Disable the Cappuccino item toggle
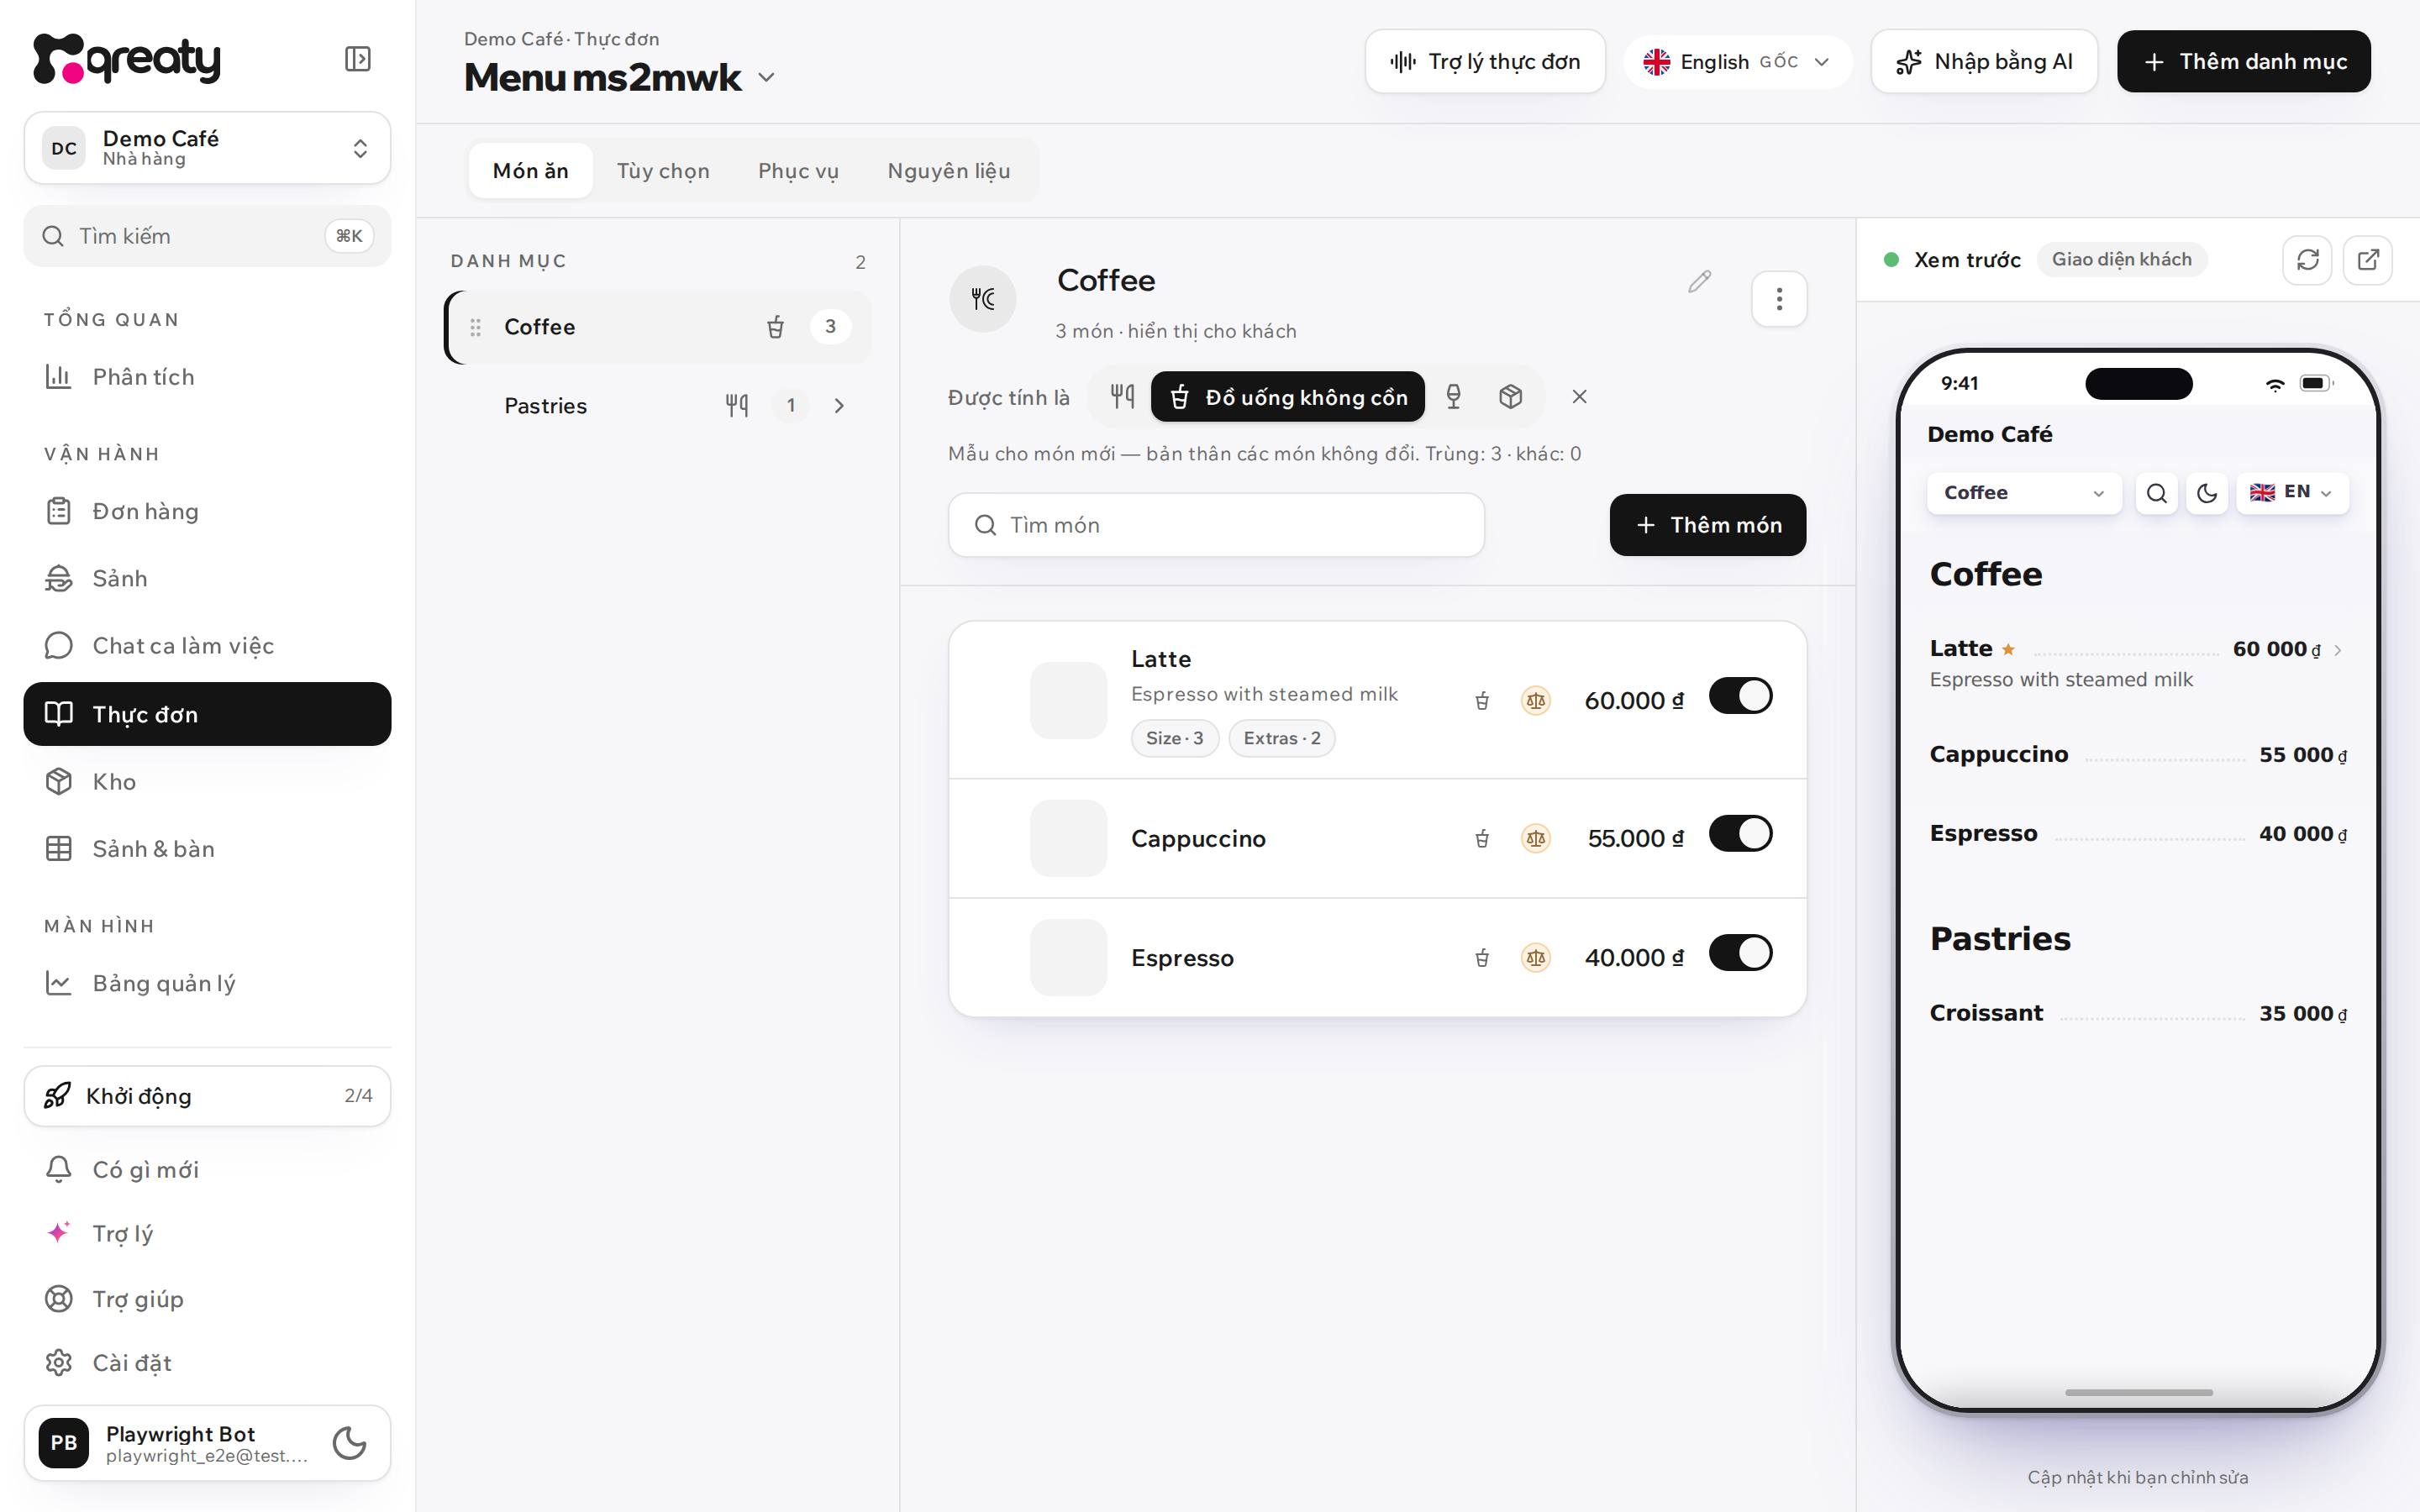Viewport: 2420px width, 1512px height. coord(1740,833)
